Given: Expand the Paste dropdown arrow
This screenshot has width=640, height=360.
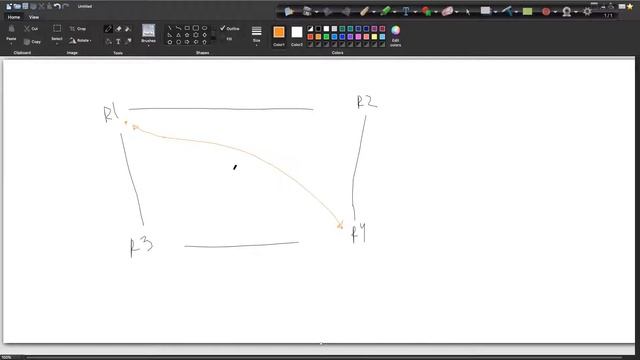Looking at the screenshot, I should (11, 43).
